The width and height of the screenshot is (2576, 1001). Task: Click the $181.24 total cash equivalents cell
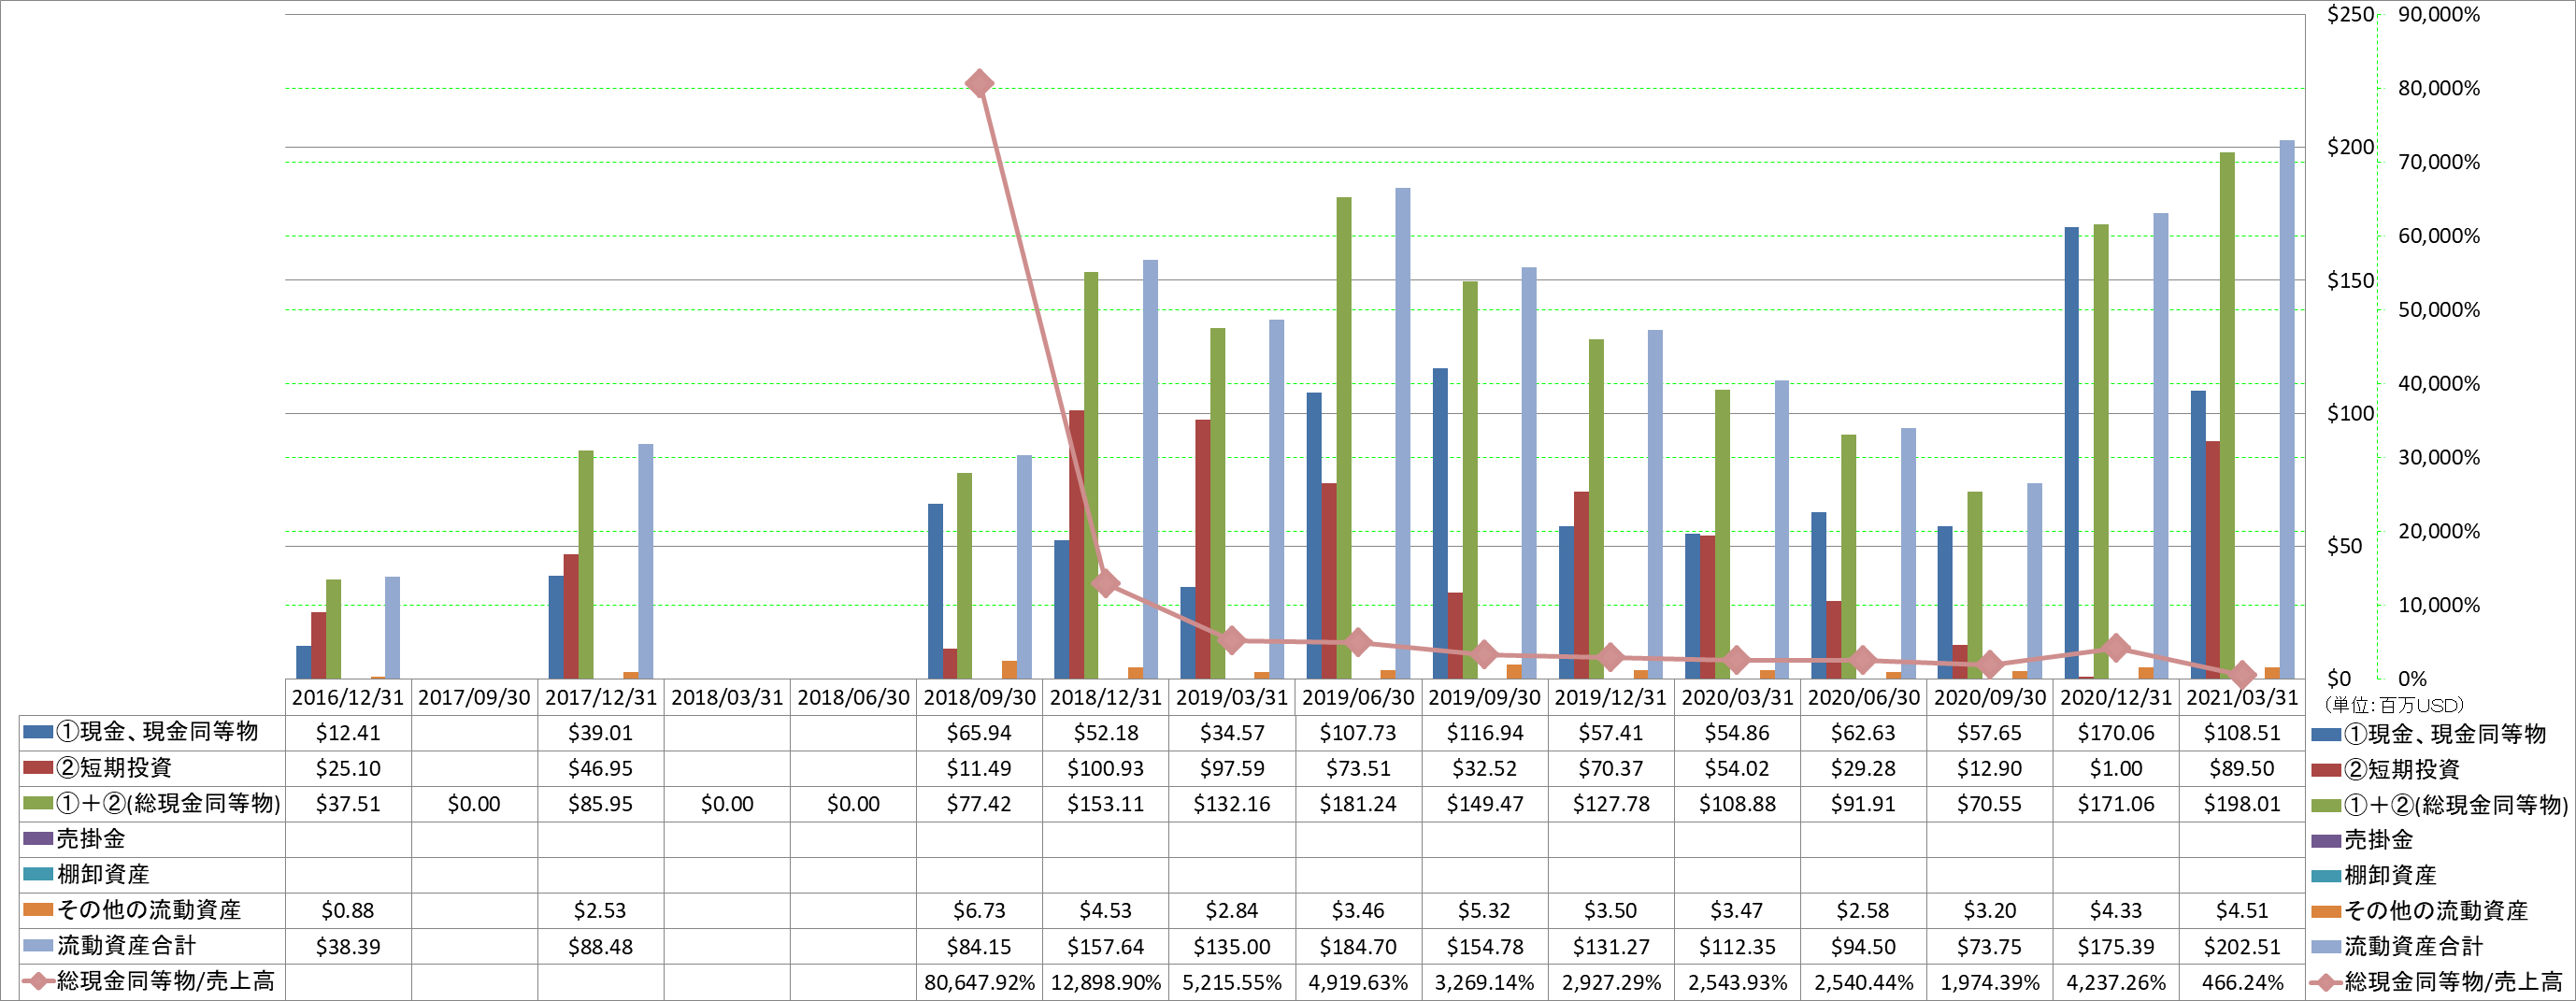[1358, 804]
